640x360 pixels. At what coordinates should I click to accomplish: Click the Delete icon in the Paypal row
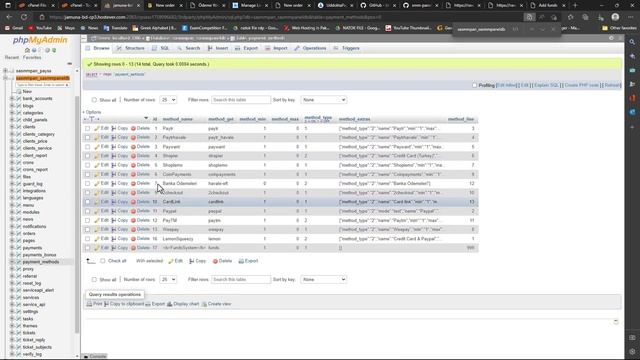coord(133,211)
